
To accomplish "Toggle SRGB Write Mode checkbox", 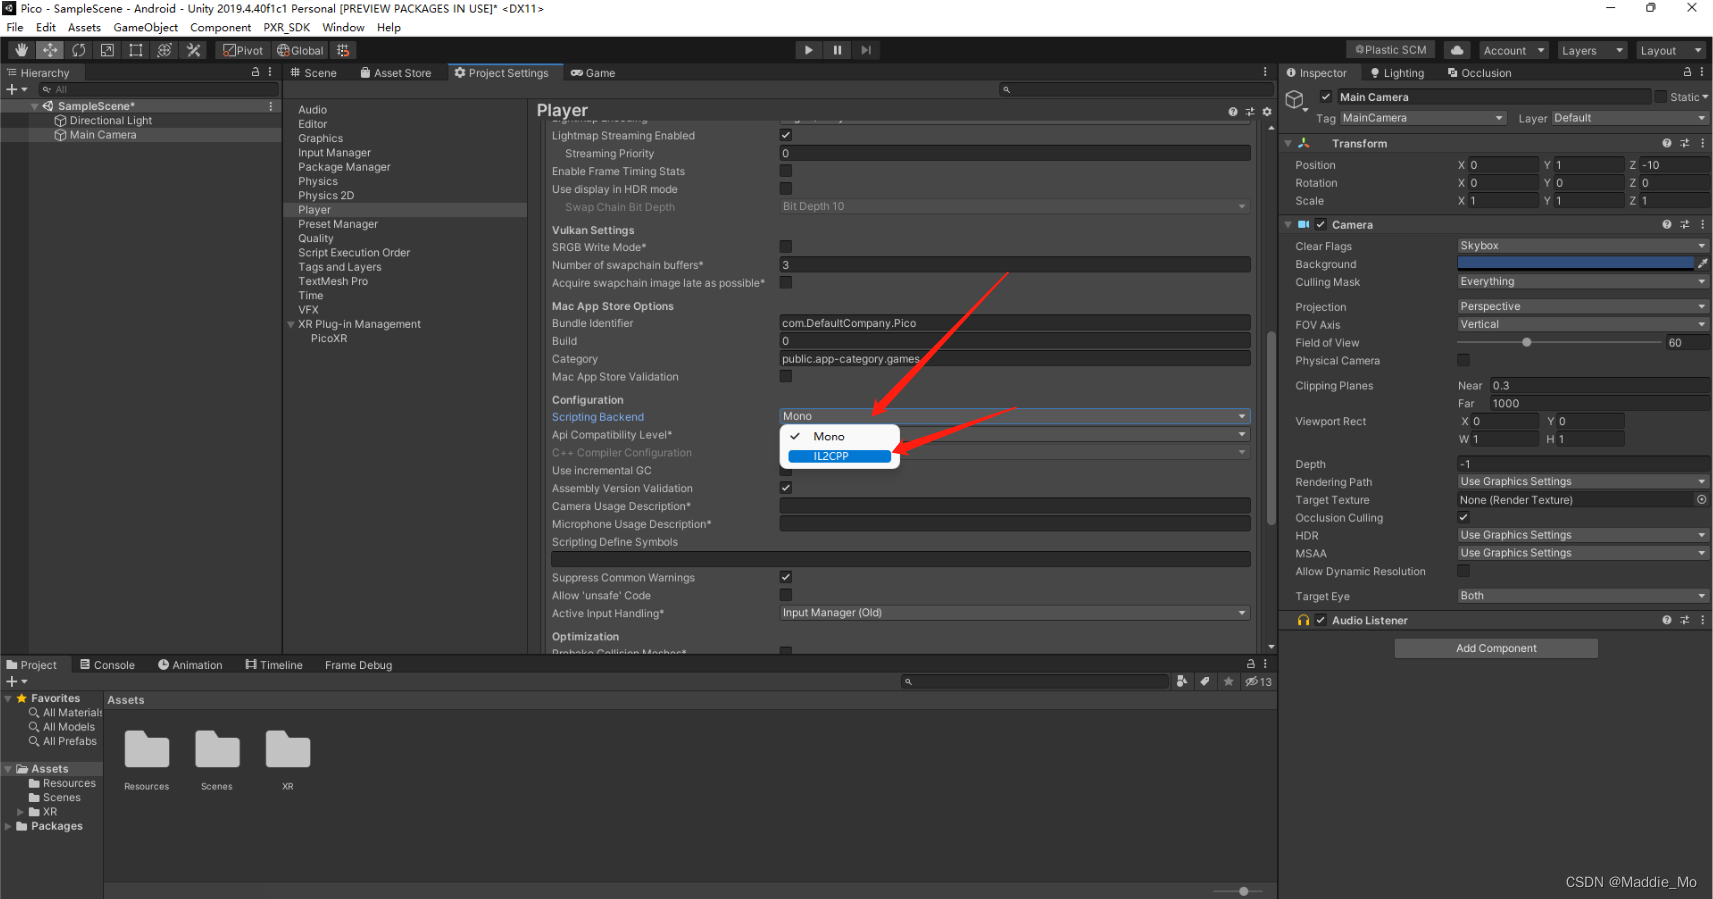I will click(786, 246).
